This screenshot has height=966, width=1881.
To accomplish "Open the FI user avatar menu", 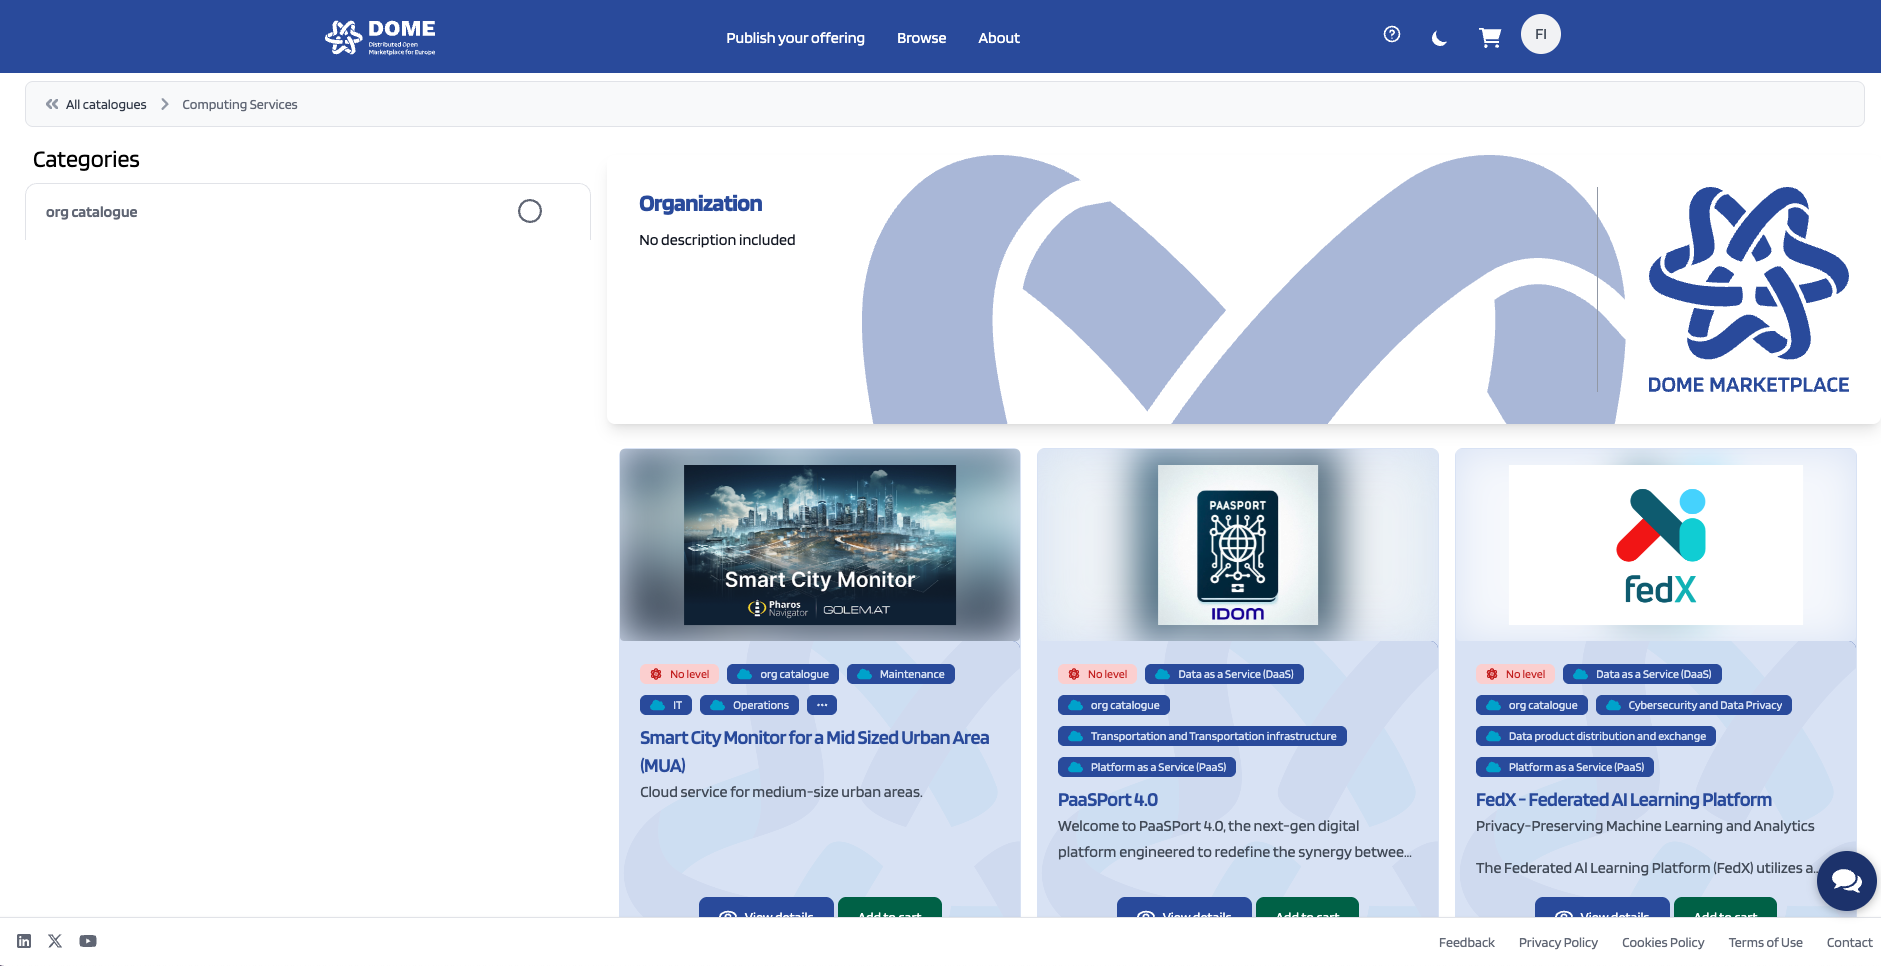I will (x=1541, y=34).
